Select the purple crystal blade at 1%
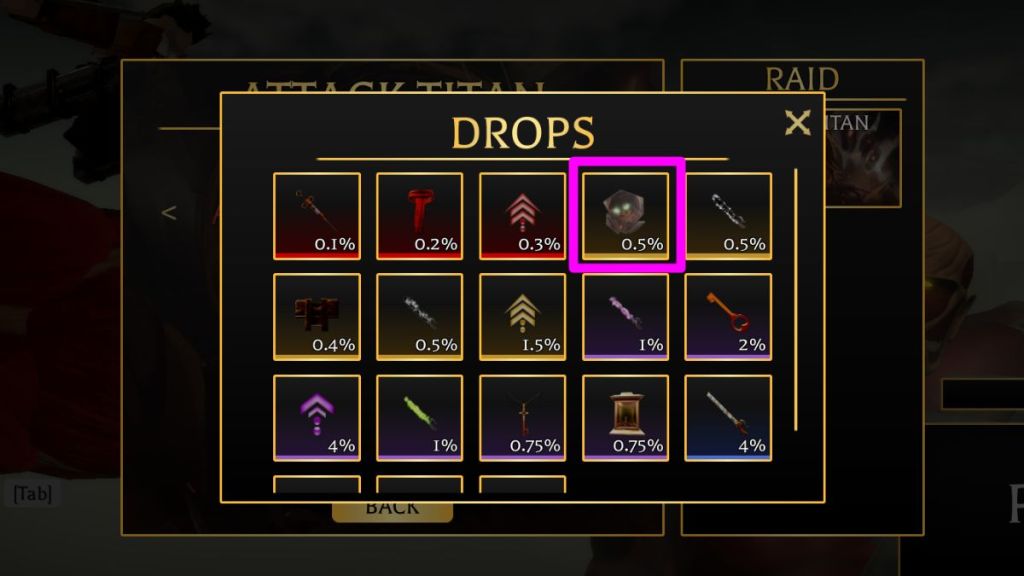This screenshot has height=576, width=1024. pyautogui.click(x=626, y=317)
